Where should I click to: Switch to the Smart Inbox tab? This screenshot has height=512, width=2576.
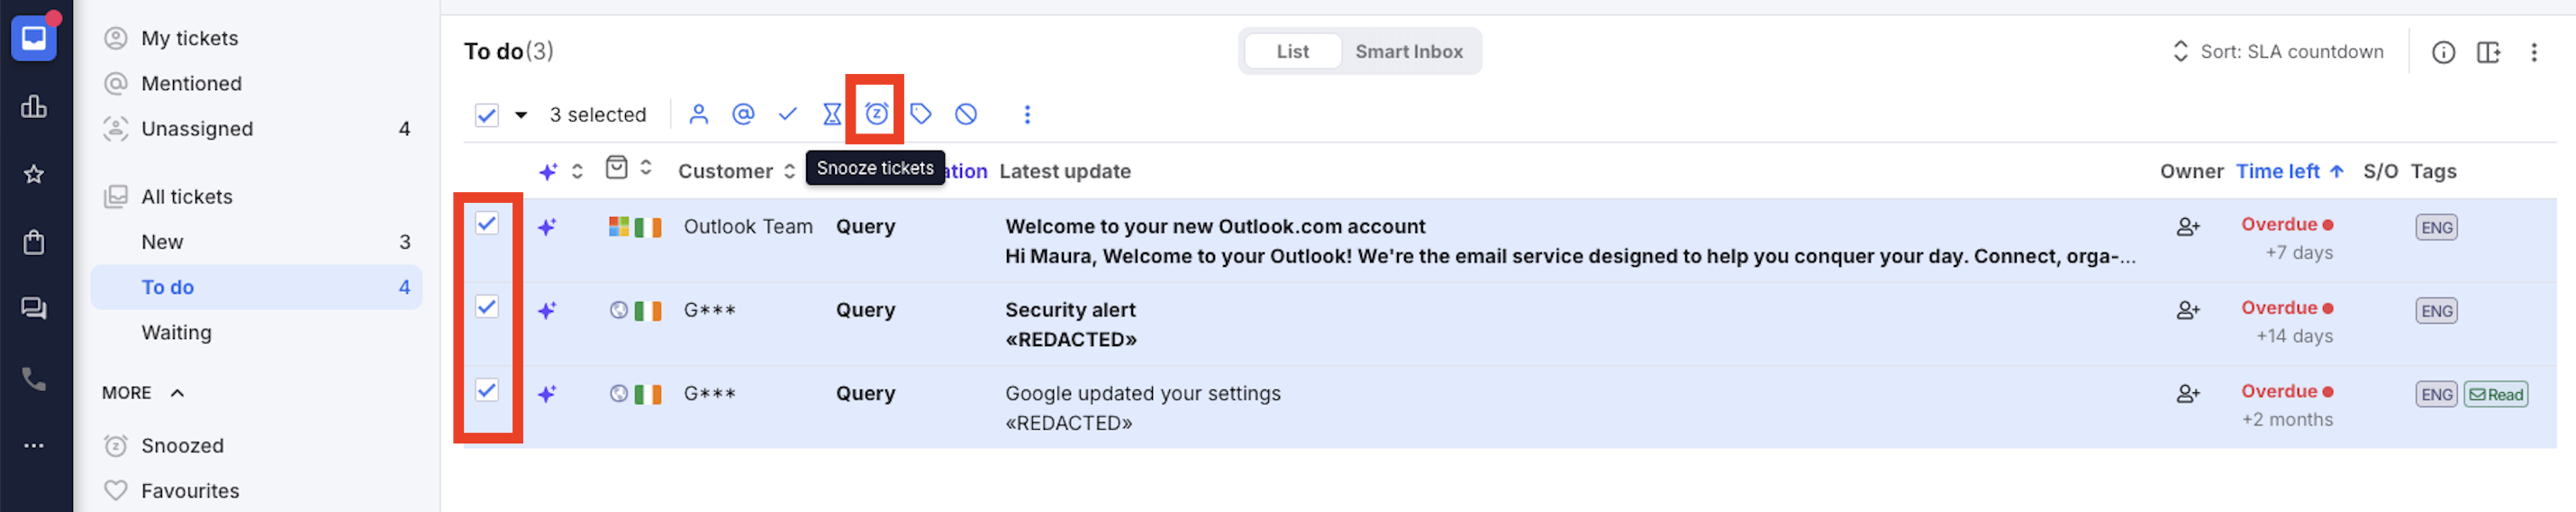coord(1408,52)
